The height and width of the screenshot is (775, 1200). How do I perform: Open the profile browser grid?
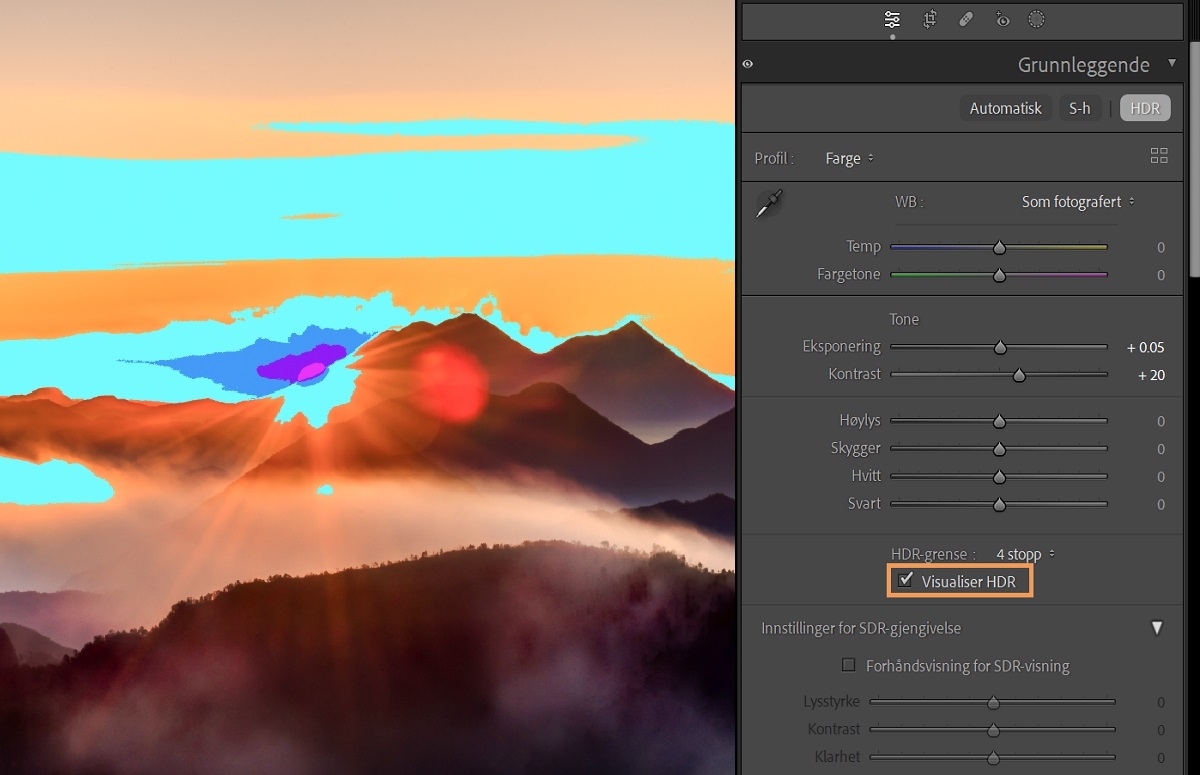tap(1159, 156)
